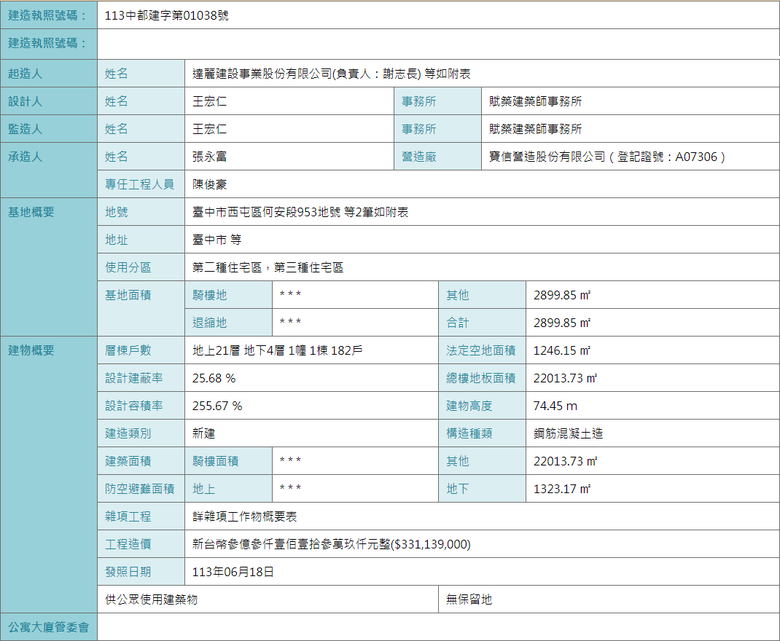Select coverage ratio 25.68 %
The height and width of the screenshot is (641, 780).
pyautogui.click(x=214, y=378)
